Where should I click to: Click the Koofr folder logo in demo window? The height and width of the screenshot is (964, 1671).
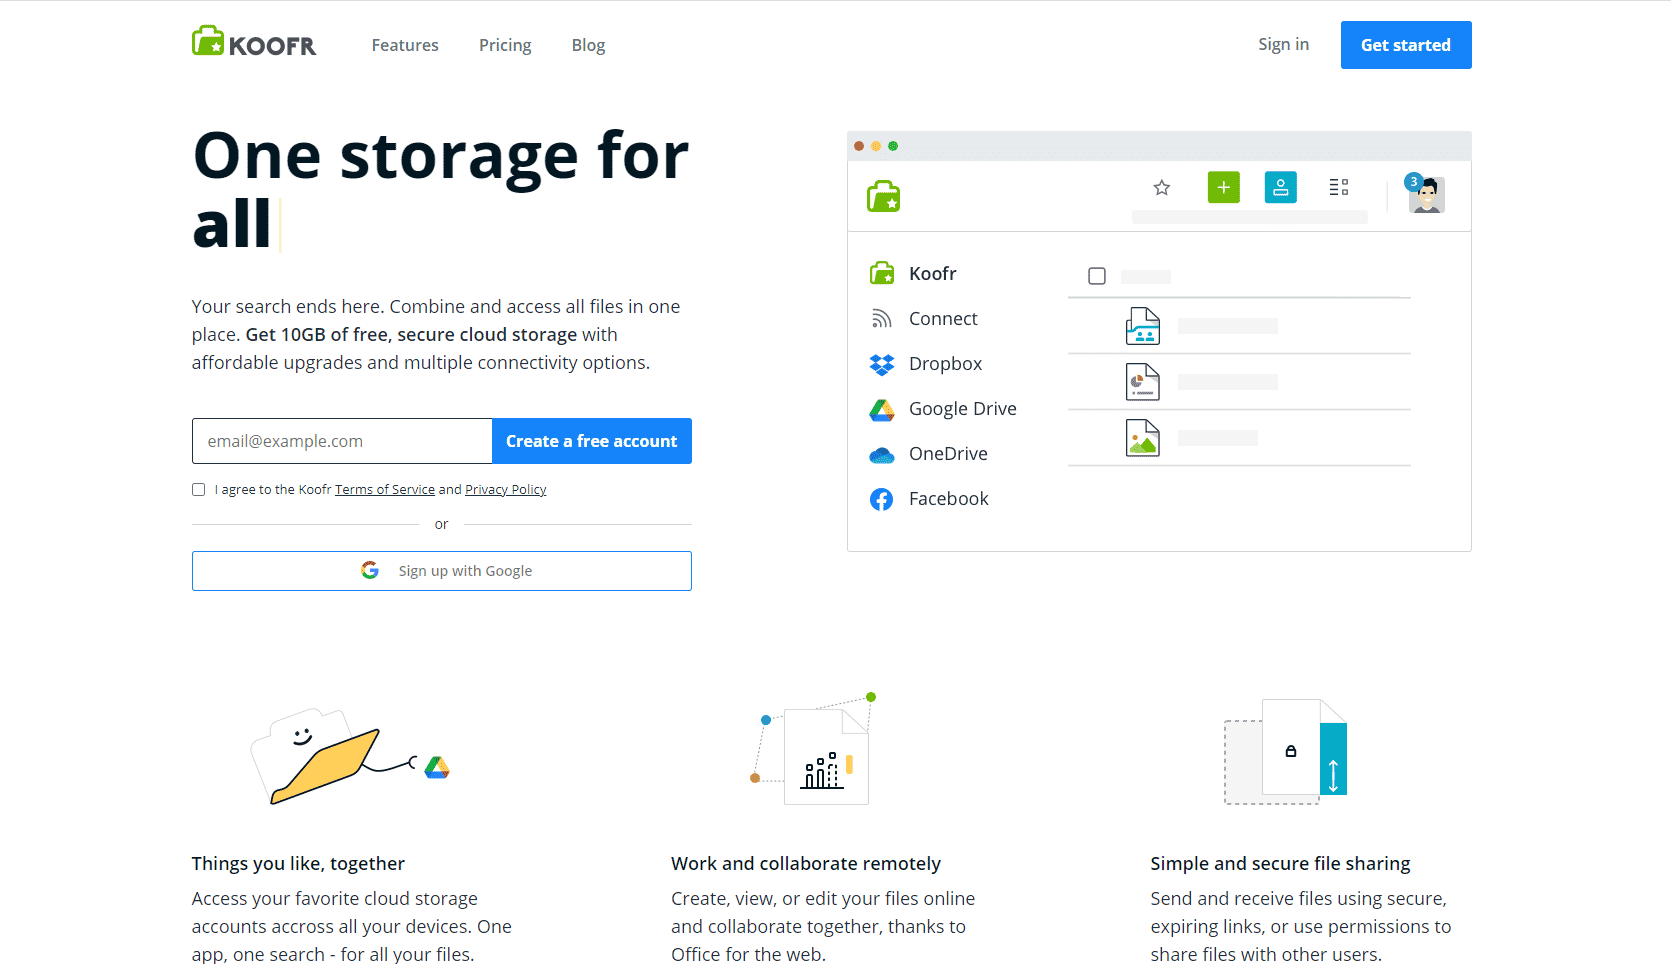click(x=884, y=196)
